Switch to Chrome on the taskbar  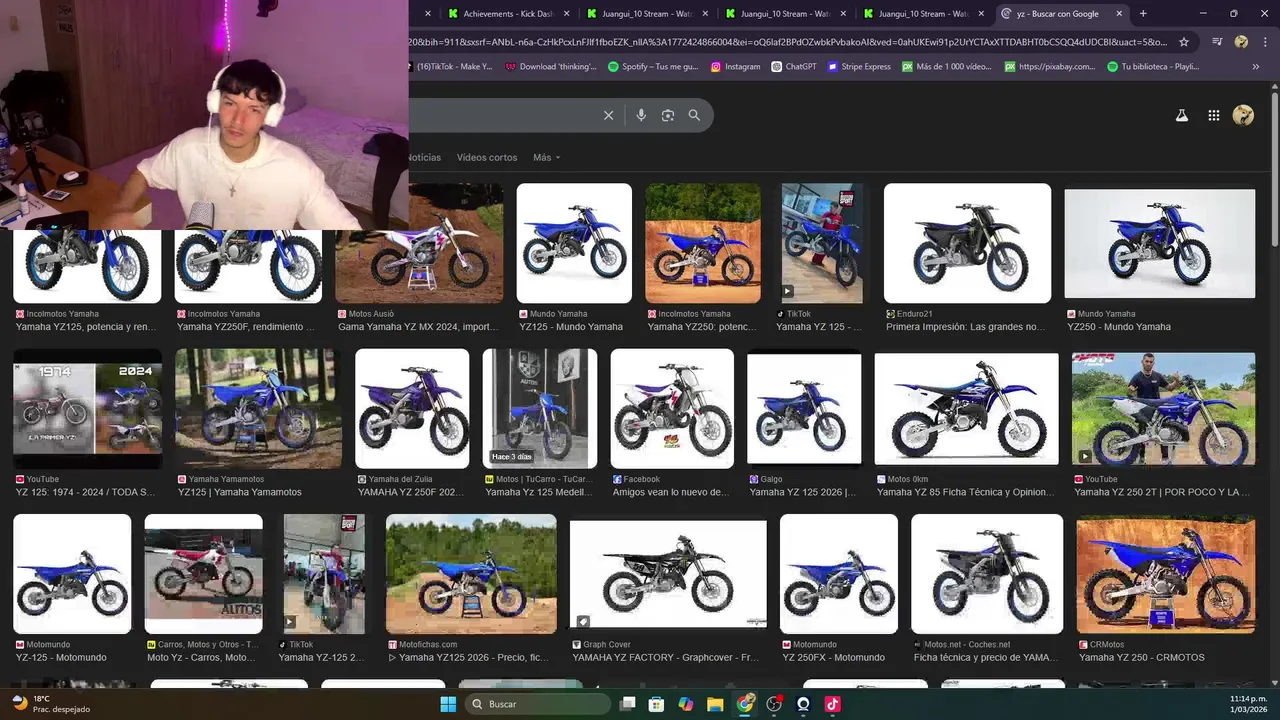(x=745, y=704)
